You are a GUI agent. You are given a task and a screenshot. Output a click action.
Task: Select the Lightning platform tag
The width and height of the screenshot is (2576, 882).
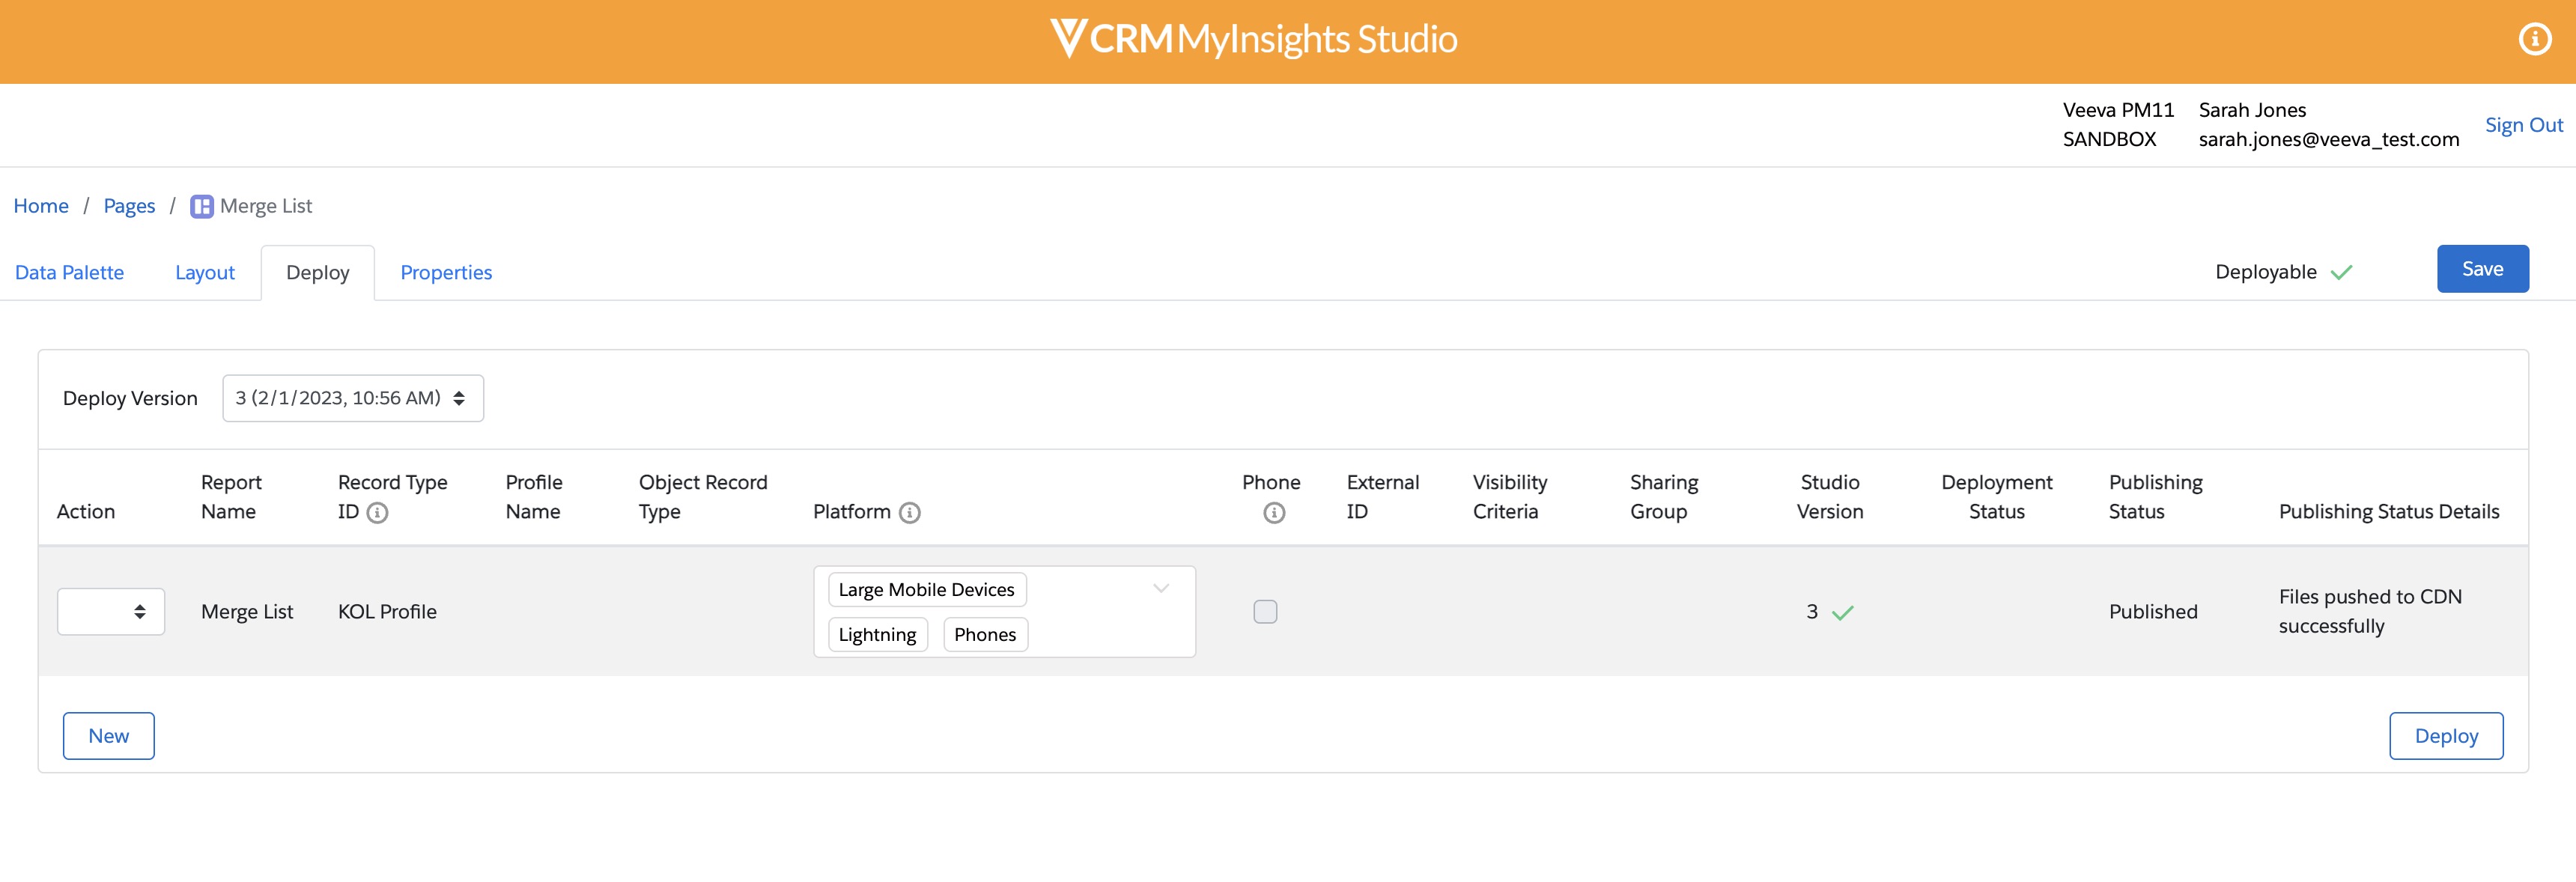tap(877, 635)
